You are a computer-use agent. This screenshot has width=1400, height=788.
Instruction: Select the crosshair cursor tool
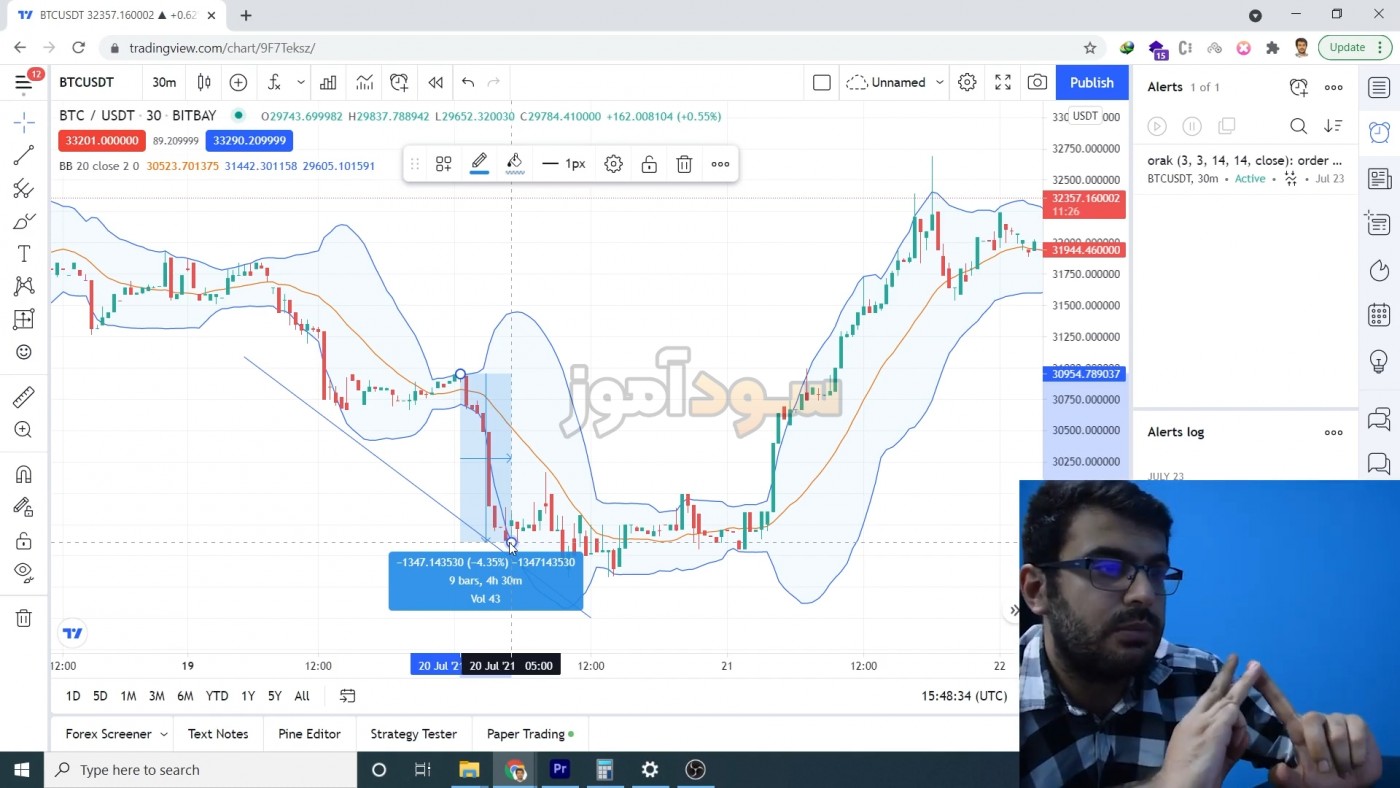click(x=24, y=122)
